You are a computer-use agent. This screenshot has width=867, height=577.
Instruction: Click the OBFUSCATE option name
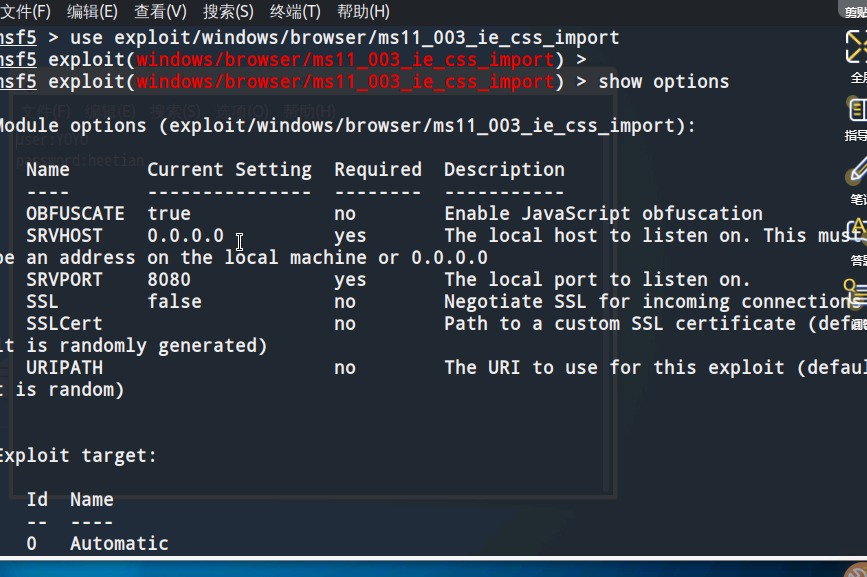(75, 214)
